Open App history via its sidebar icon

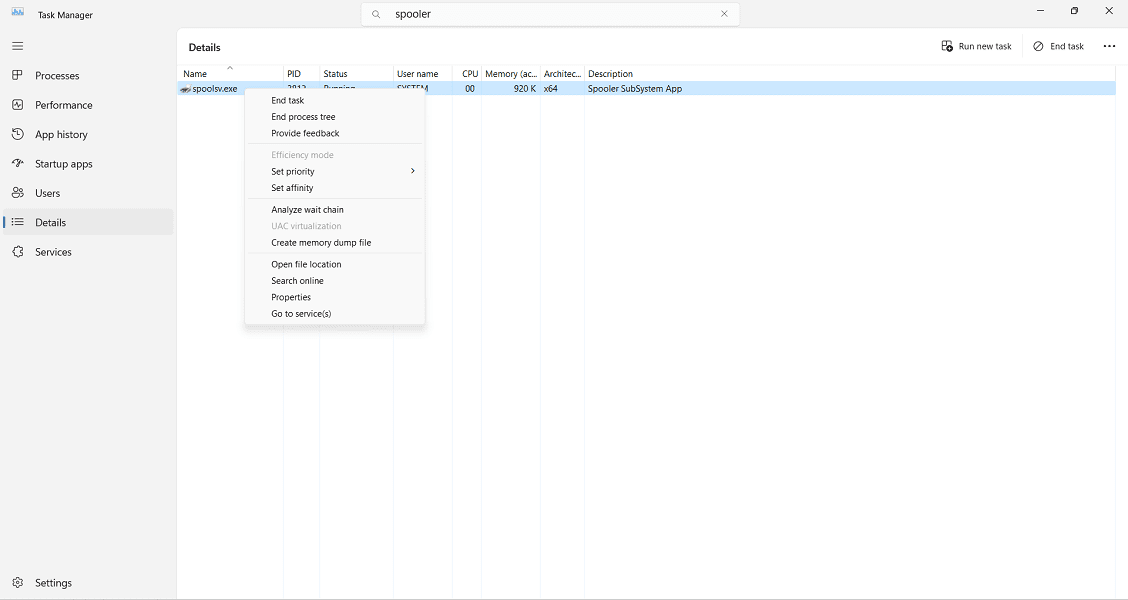click(x=17, y=134)
